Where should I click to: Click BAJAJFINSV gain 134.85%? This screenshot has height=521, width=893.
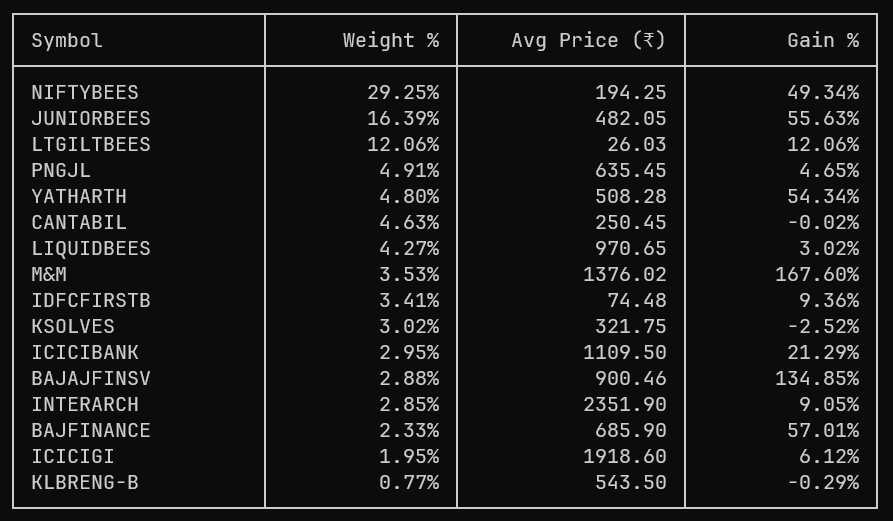816,379
